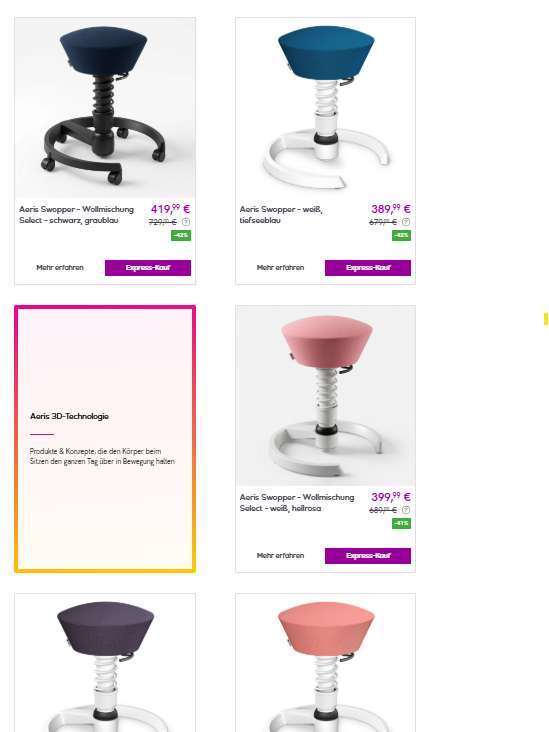Express-Kauf the weiß tiefseeblau Swopper

[368, 268]
